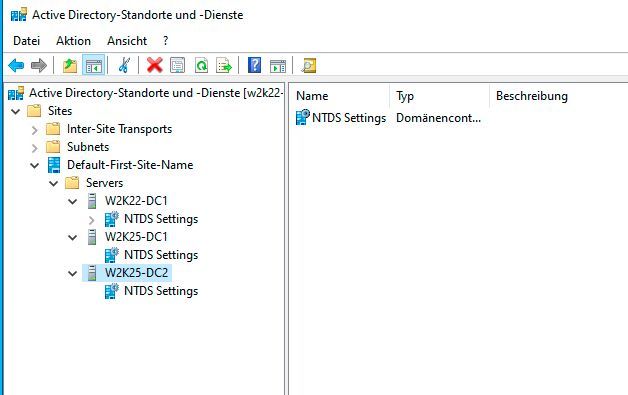Collapse the Default-First-Site-Name node
Image resolution: width=628 pixels, height=395 pixels.
click(x=35, y=165)
